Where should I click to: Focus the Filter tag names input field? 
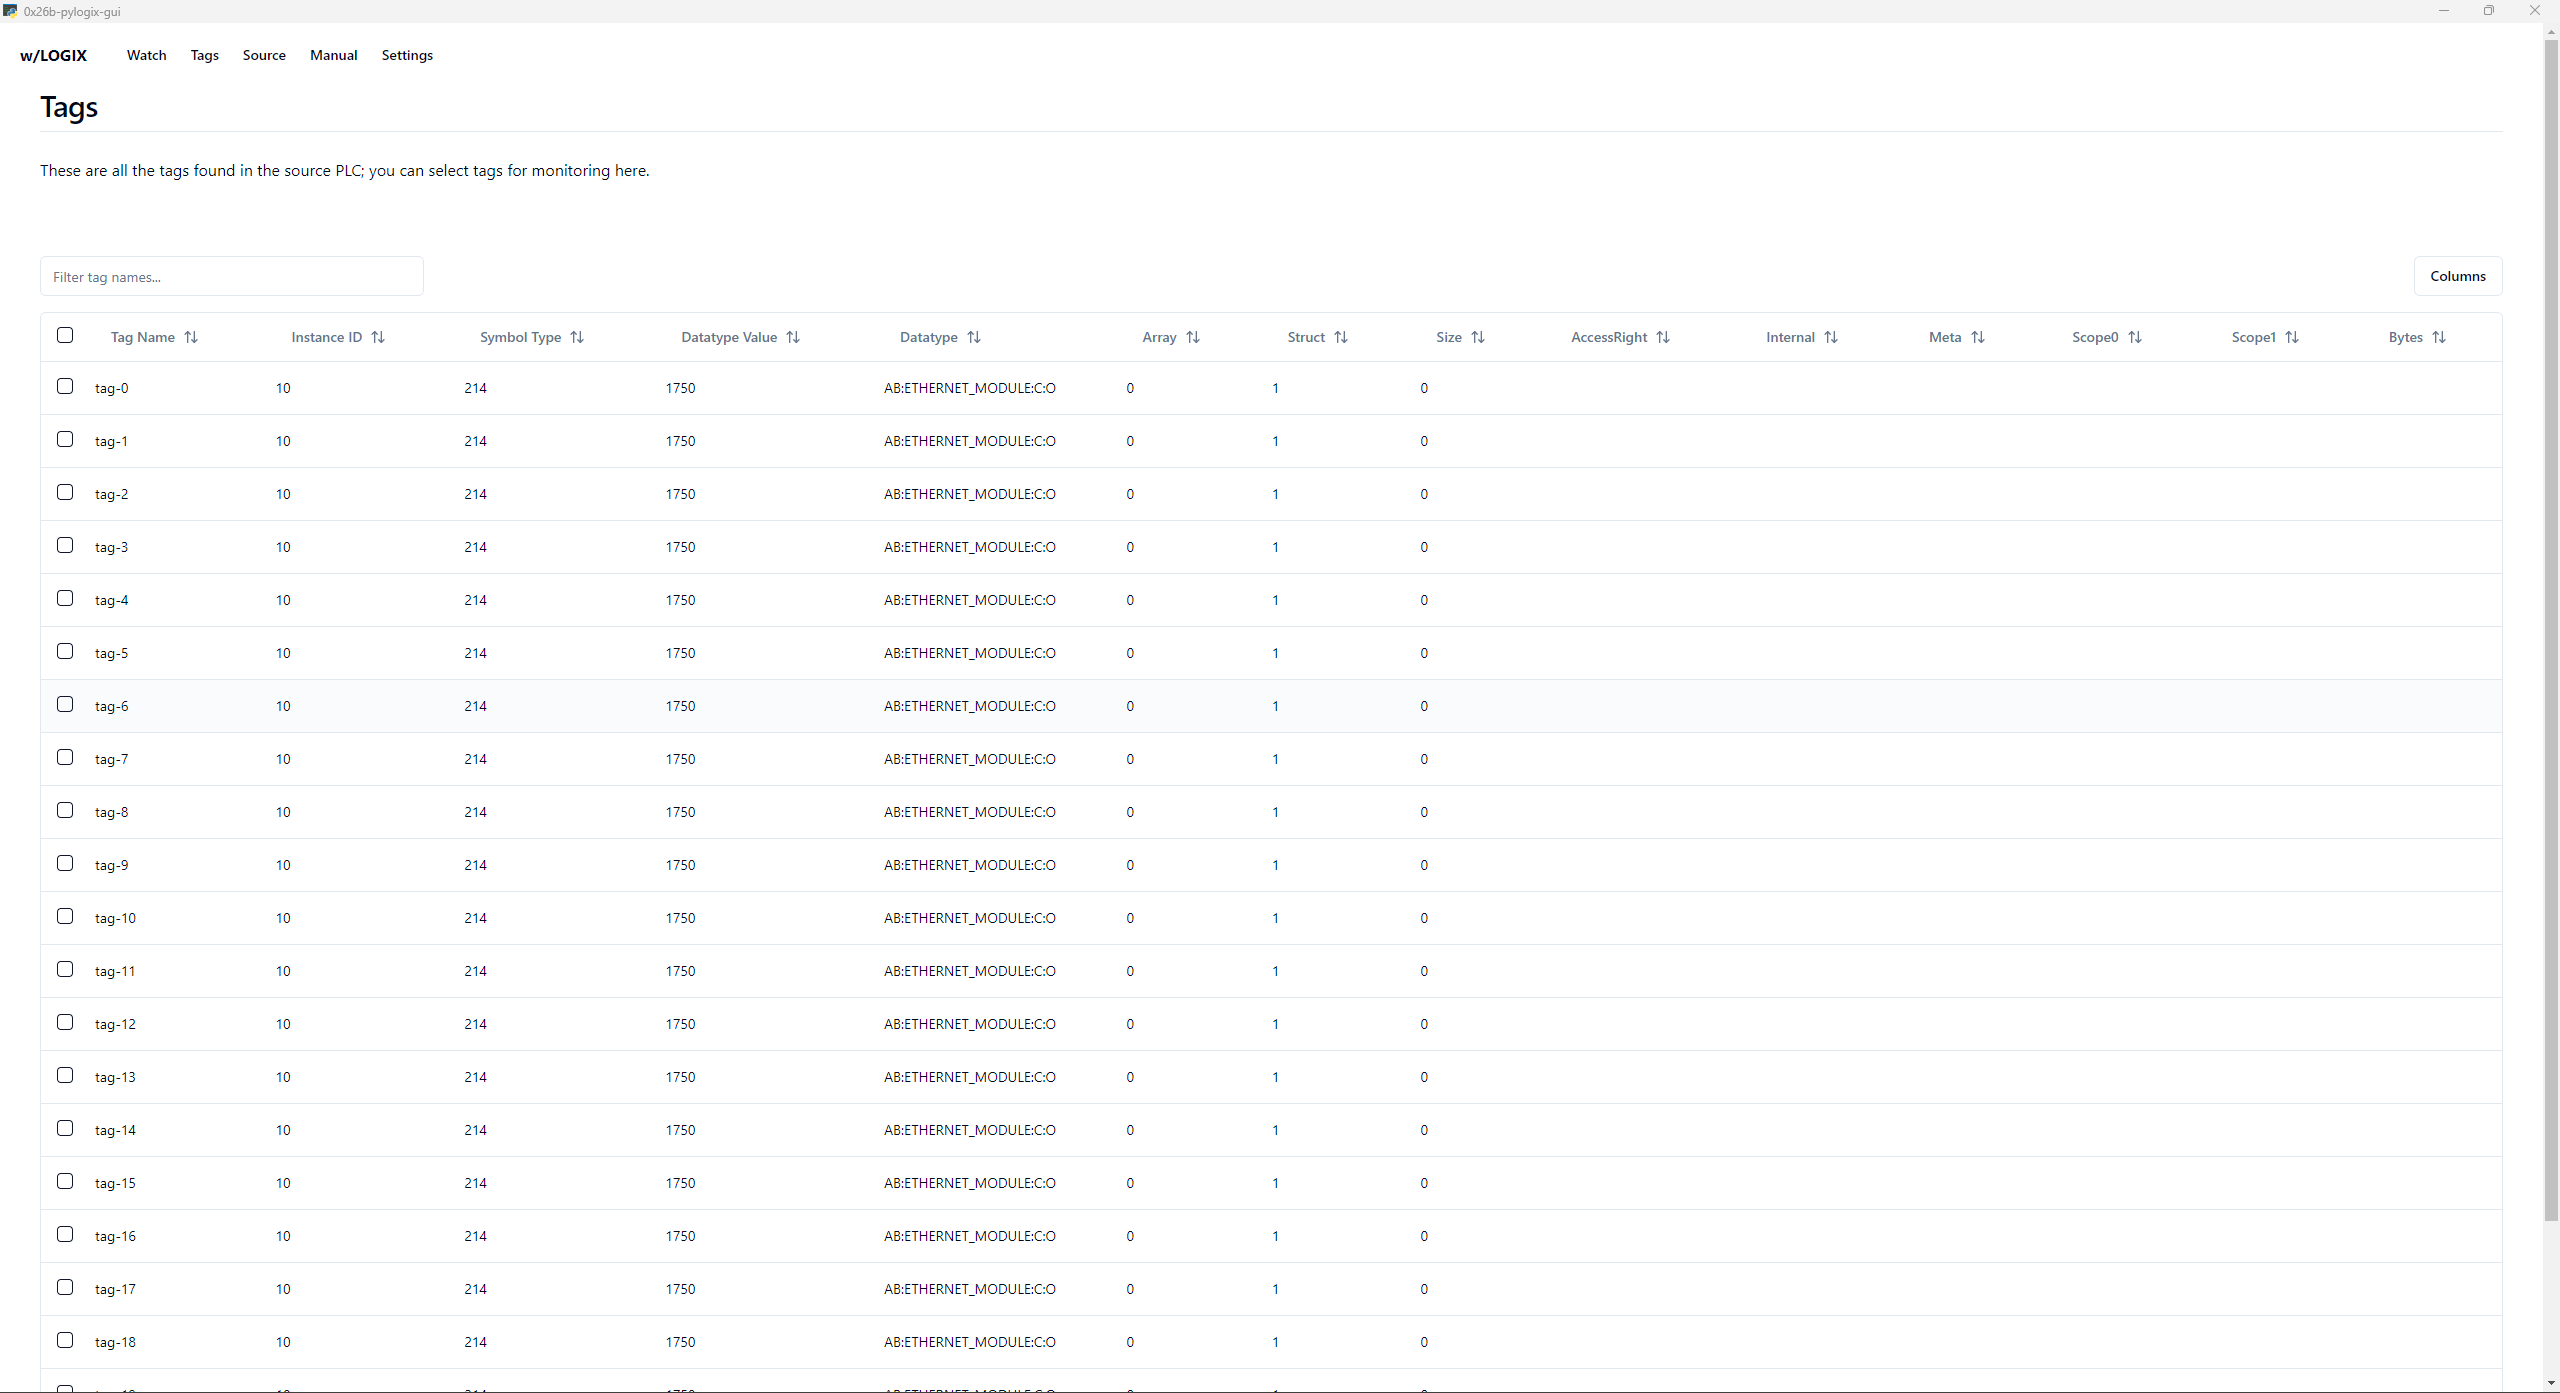(232, 277)
